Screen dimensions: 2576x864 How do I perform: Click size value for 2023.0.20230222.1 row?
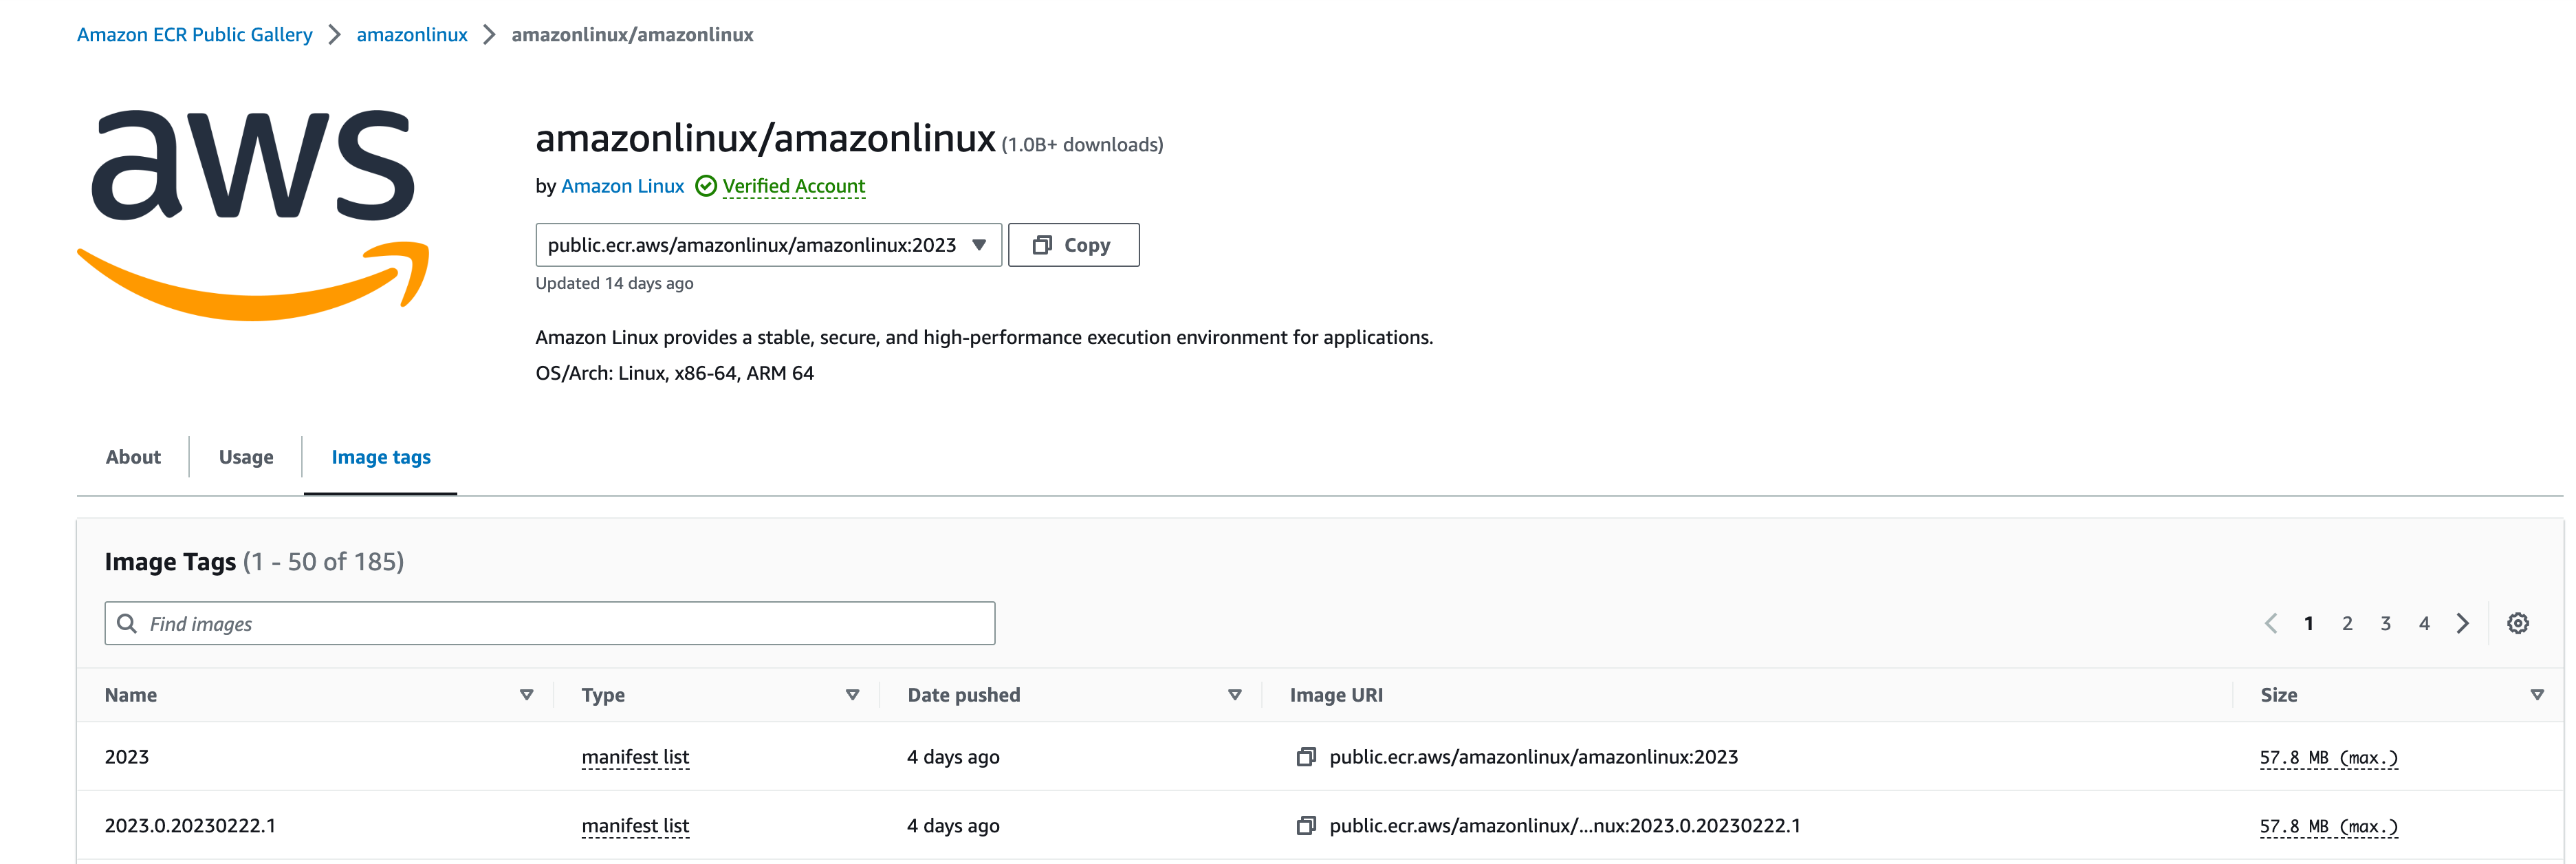pos(2329,827)
